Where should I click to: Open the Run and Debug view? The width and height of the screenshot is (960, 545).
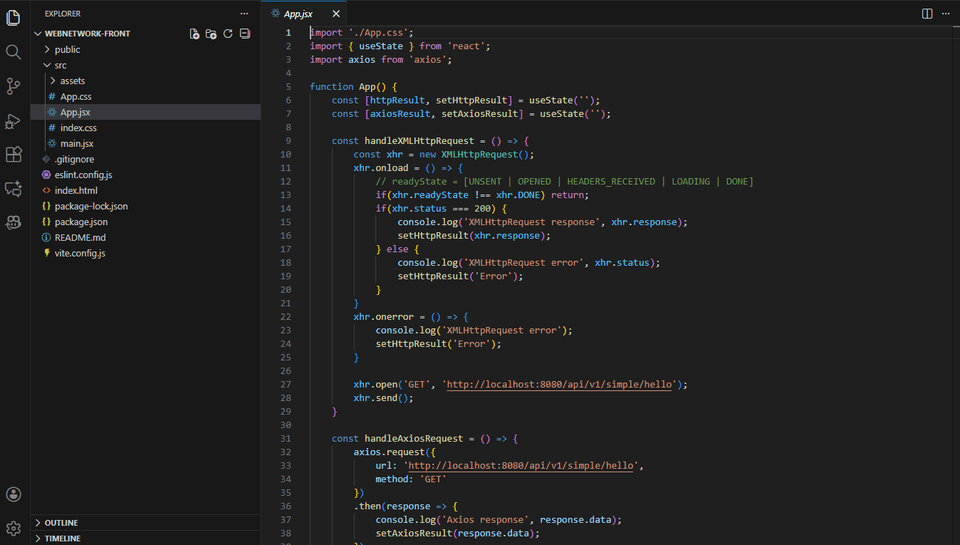[x=14, y=121]
